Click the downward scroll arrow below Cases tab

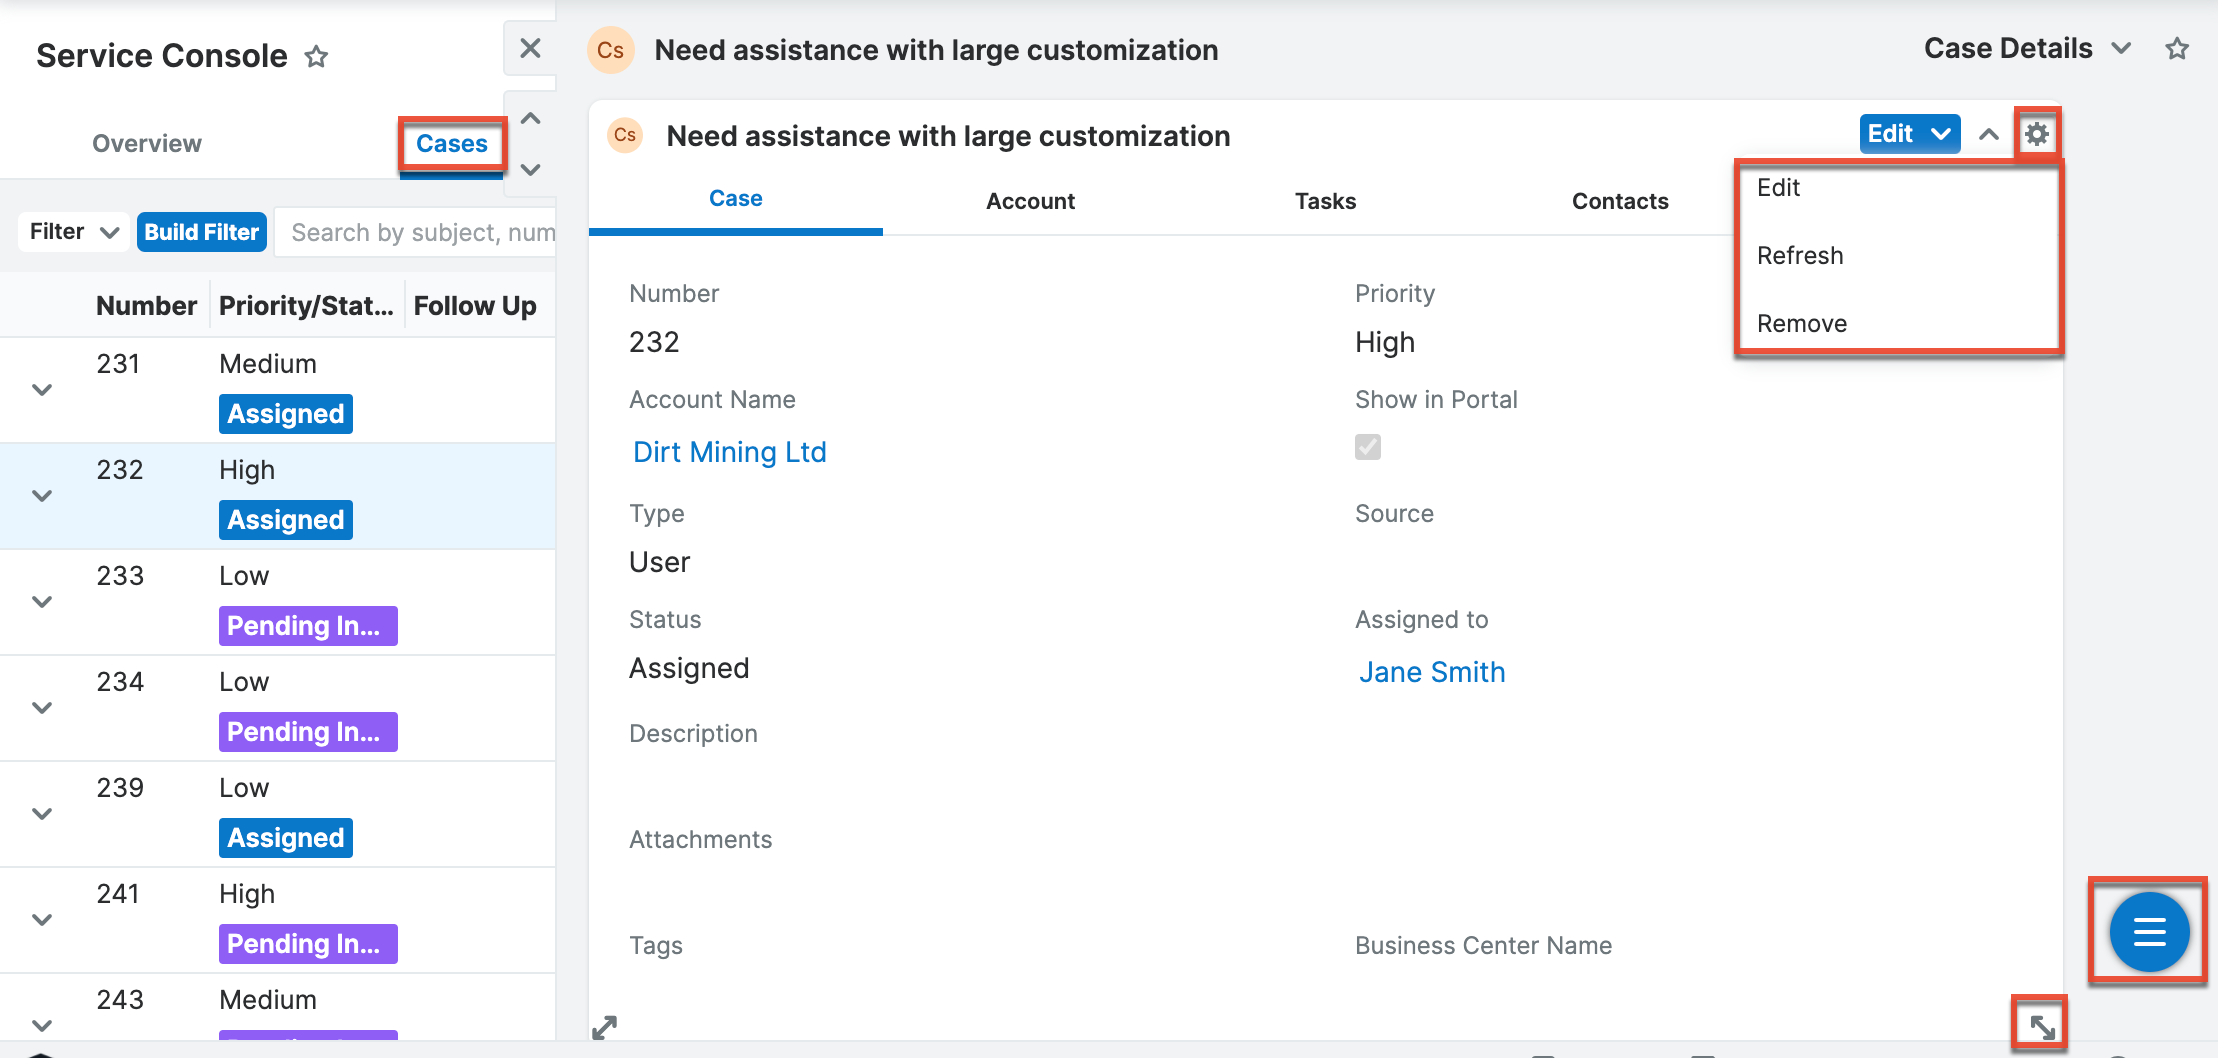tap(529, 169)
